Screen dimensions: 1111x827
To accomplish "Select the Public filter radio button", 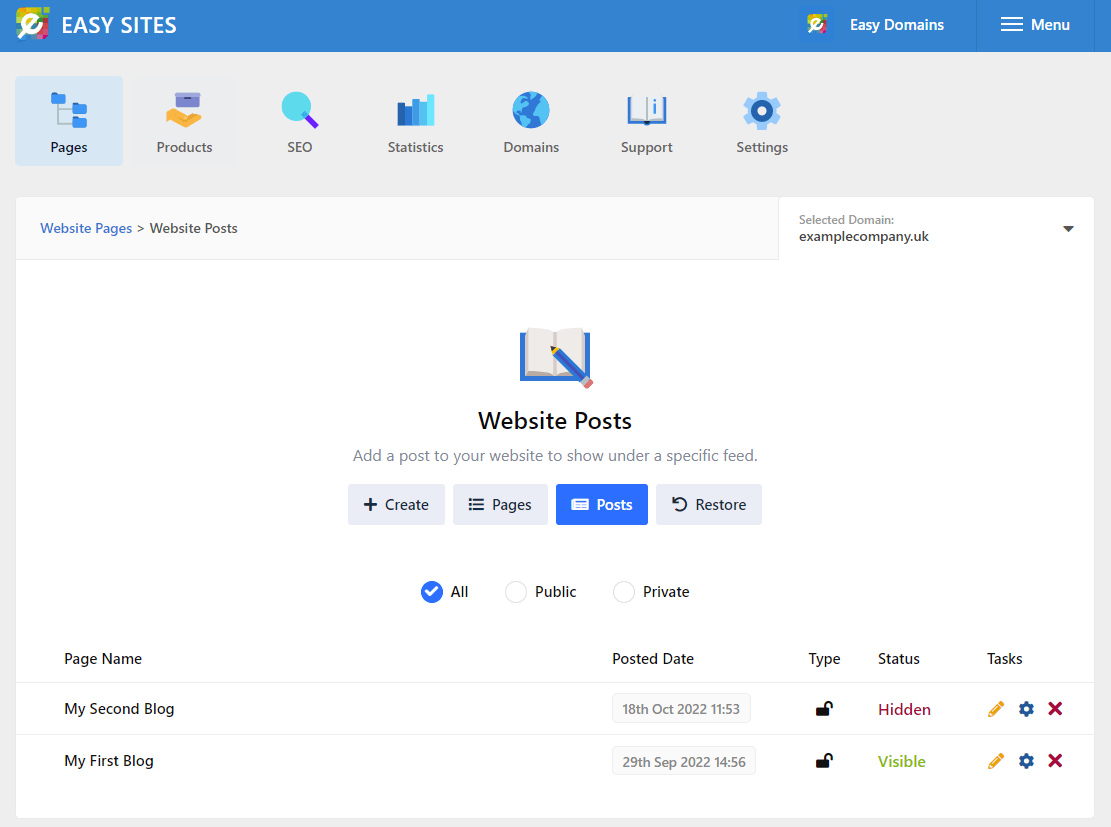I will coord(516,592).
